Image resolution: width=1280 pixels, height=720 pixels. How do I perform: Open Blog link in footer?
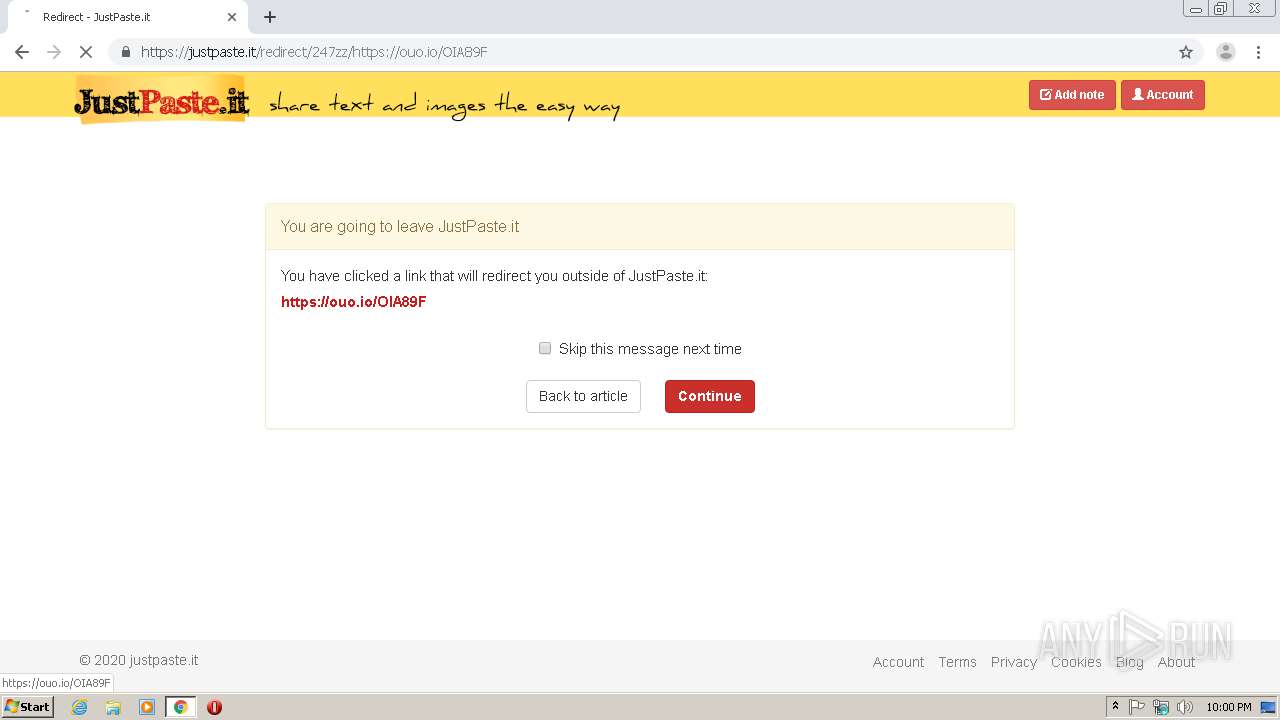point(1129,662)
